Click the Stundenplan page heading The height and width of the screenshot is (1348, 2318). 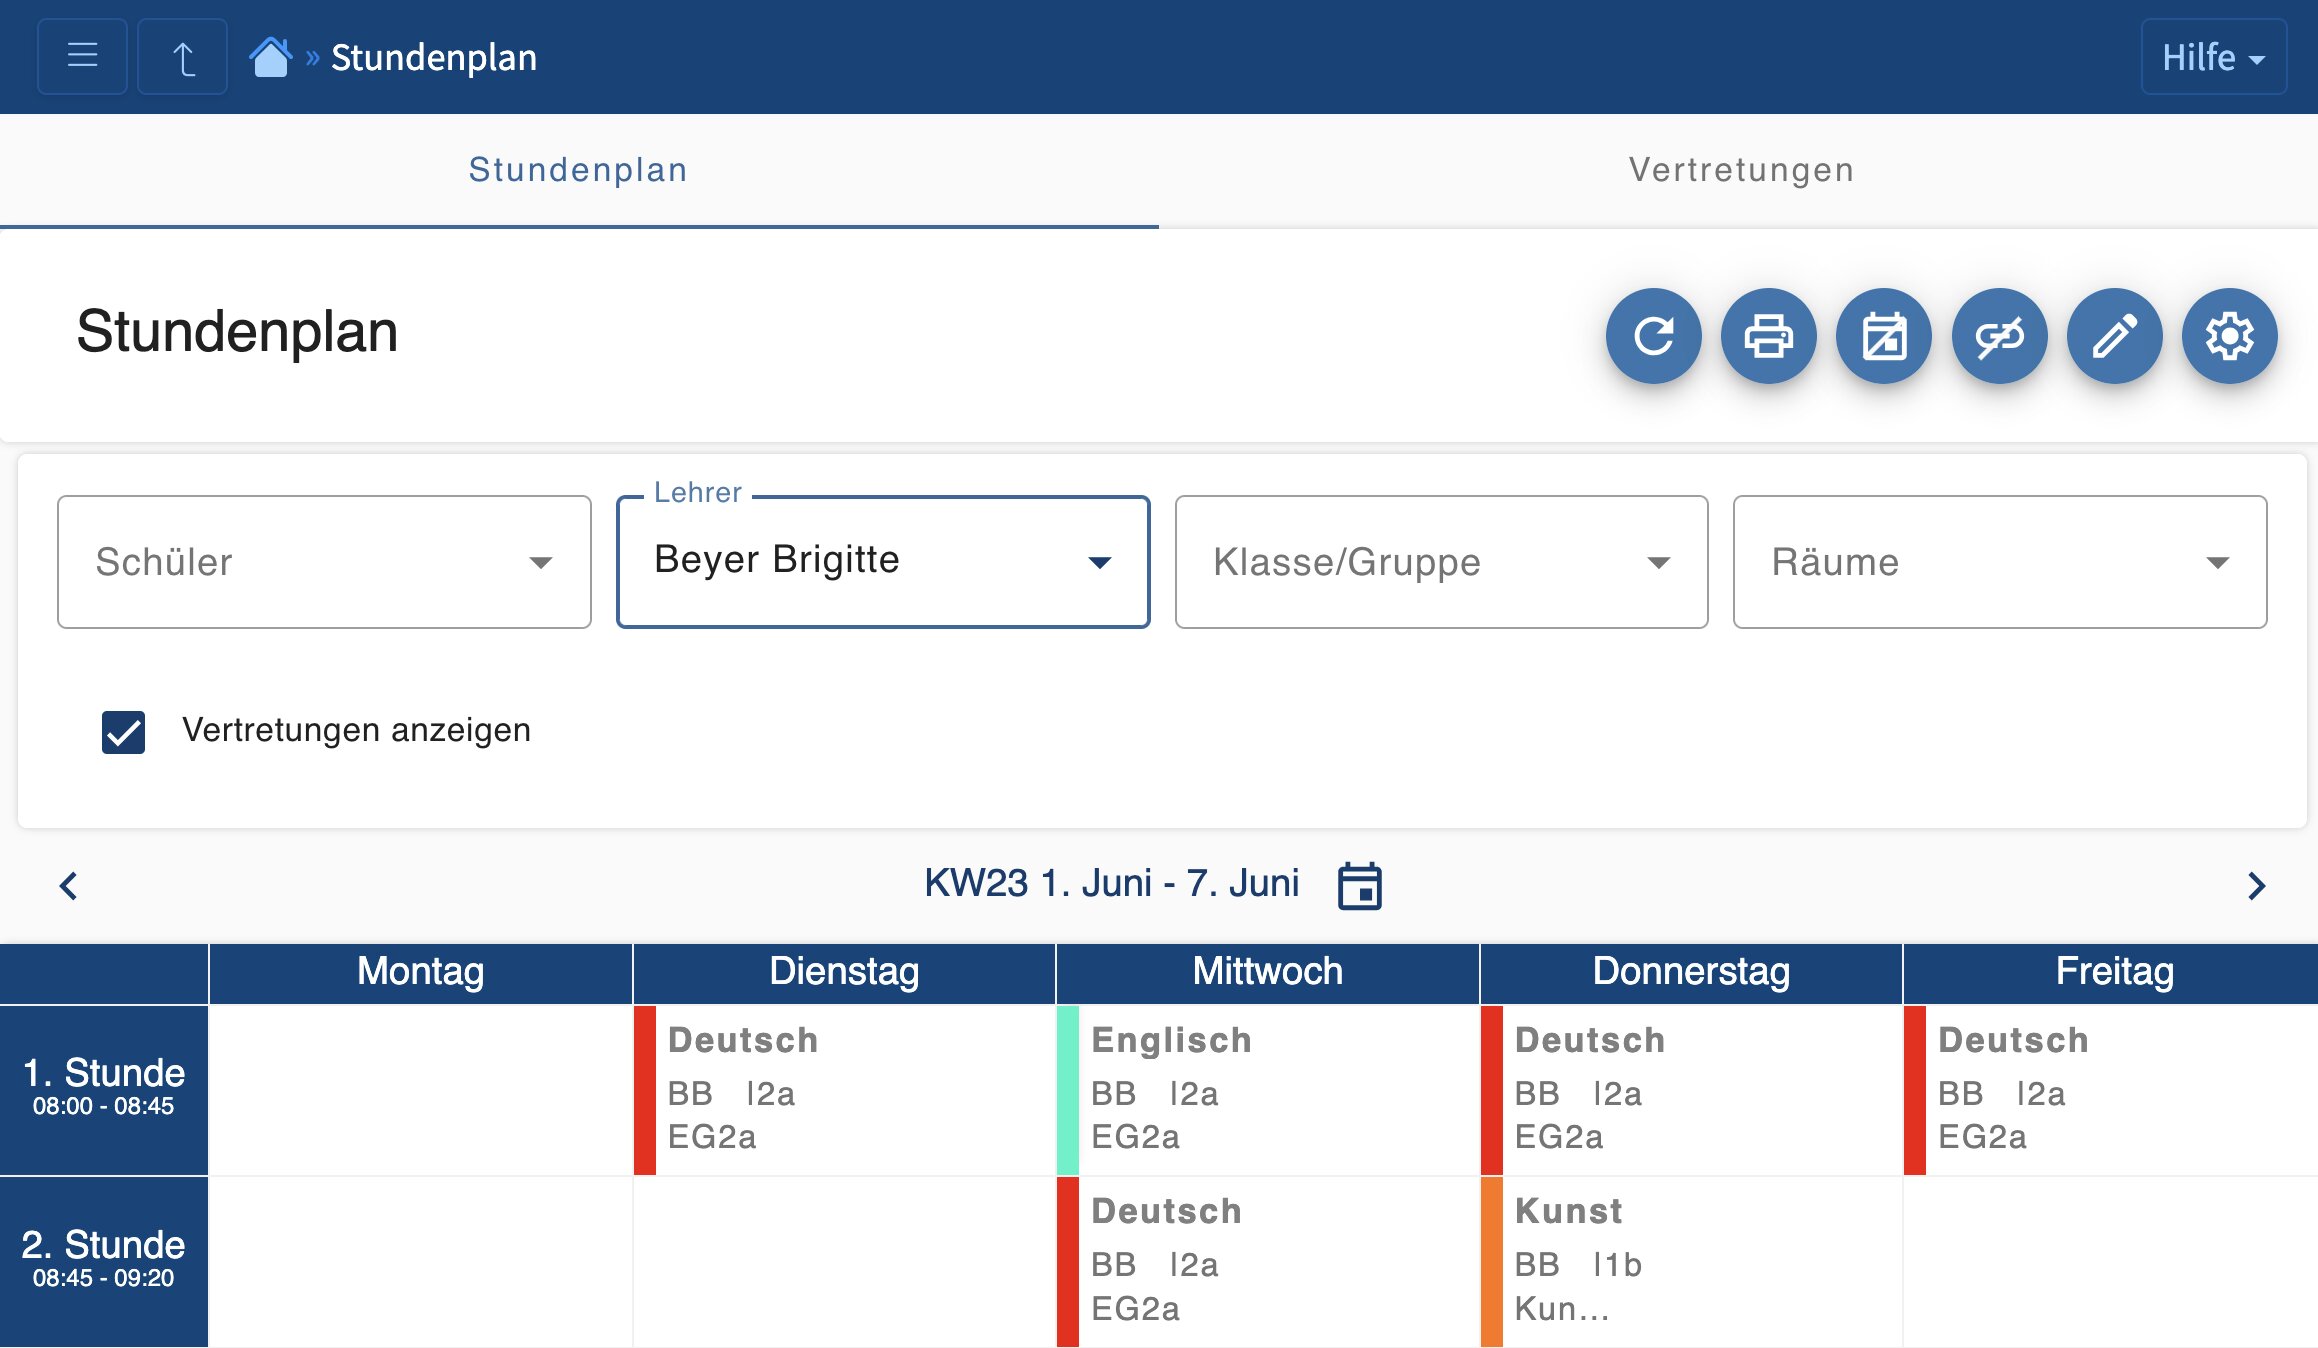pos(238,332)
